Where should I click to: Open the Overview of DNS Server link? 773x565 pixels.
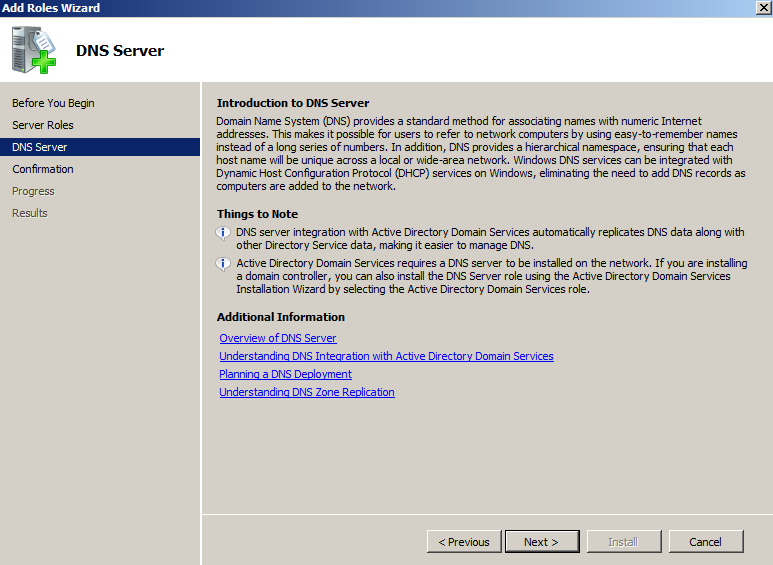278,338
